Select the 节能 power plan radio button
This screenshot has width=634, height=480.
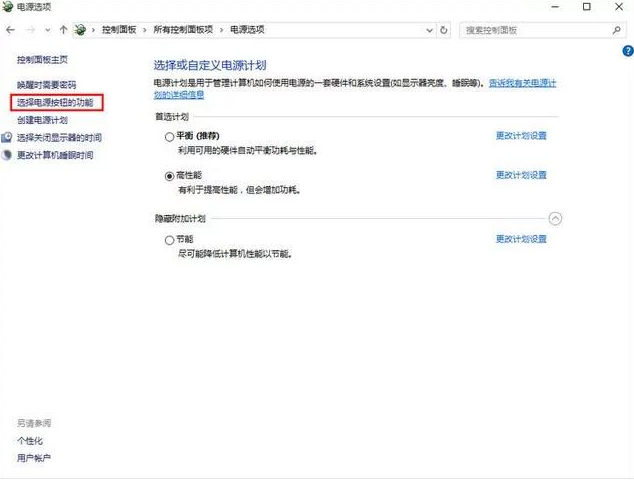[169, 240]
